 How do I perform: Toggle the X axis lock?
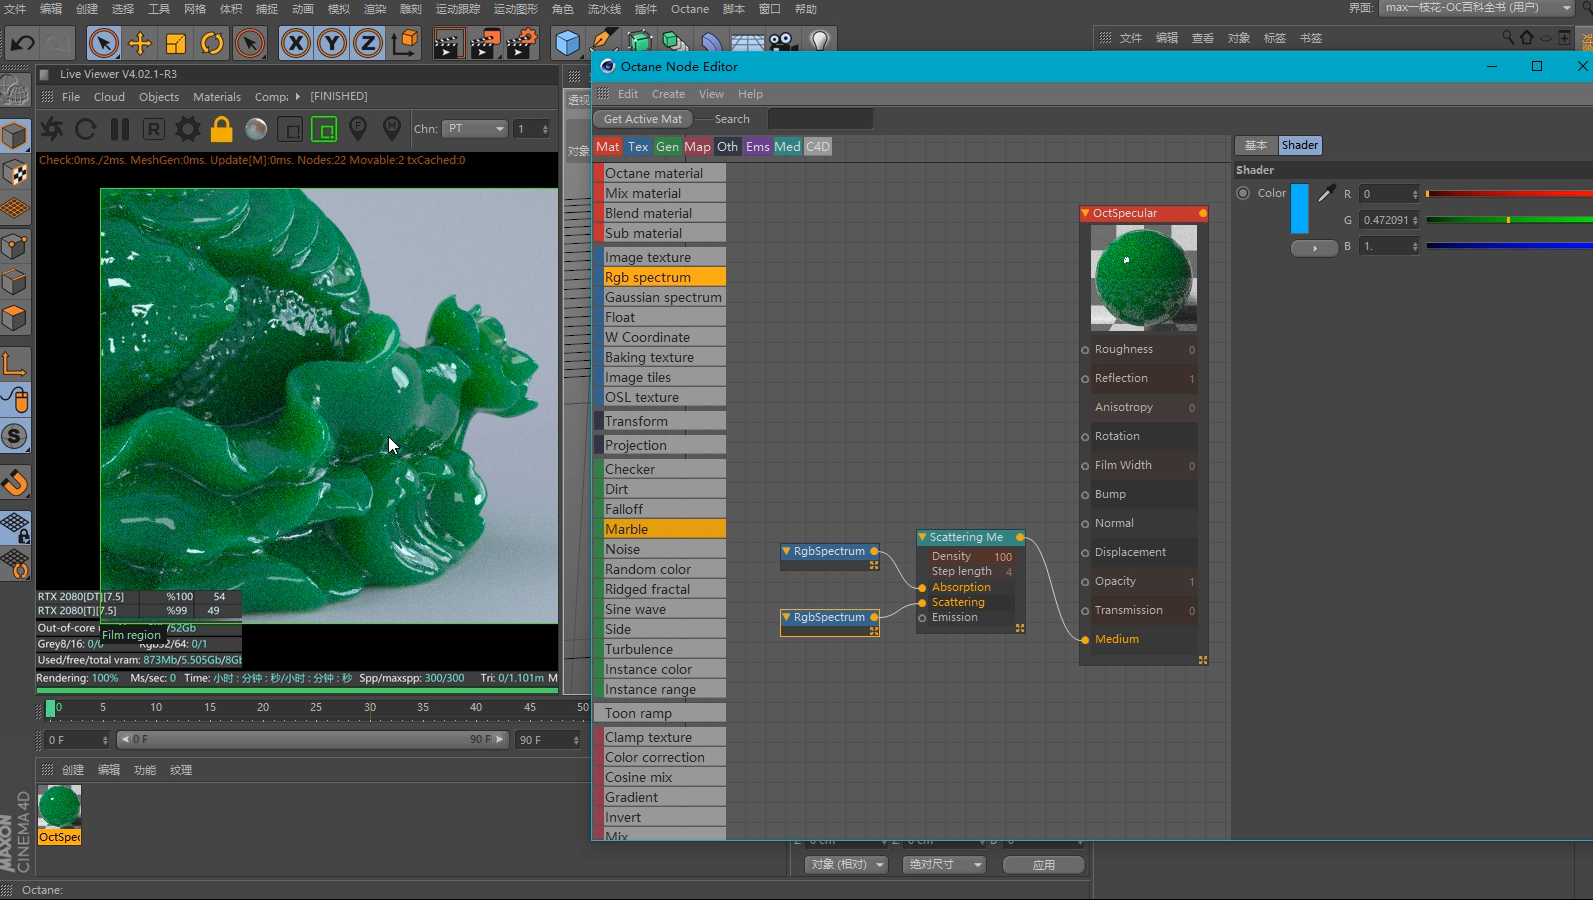click(x=295, y=43)
